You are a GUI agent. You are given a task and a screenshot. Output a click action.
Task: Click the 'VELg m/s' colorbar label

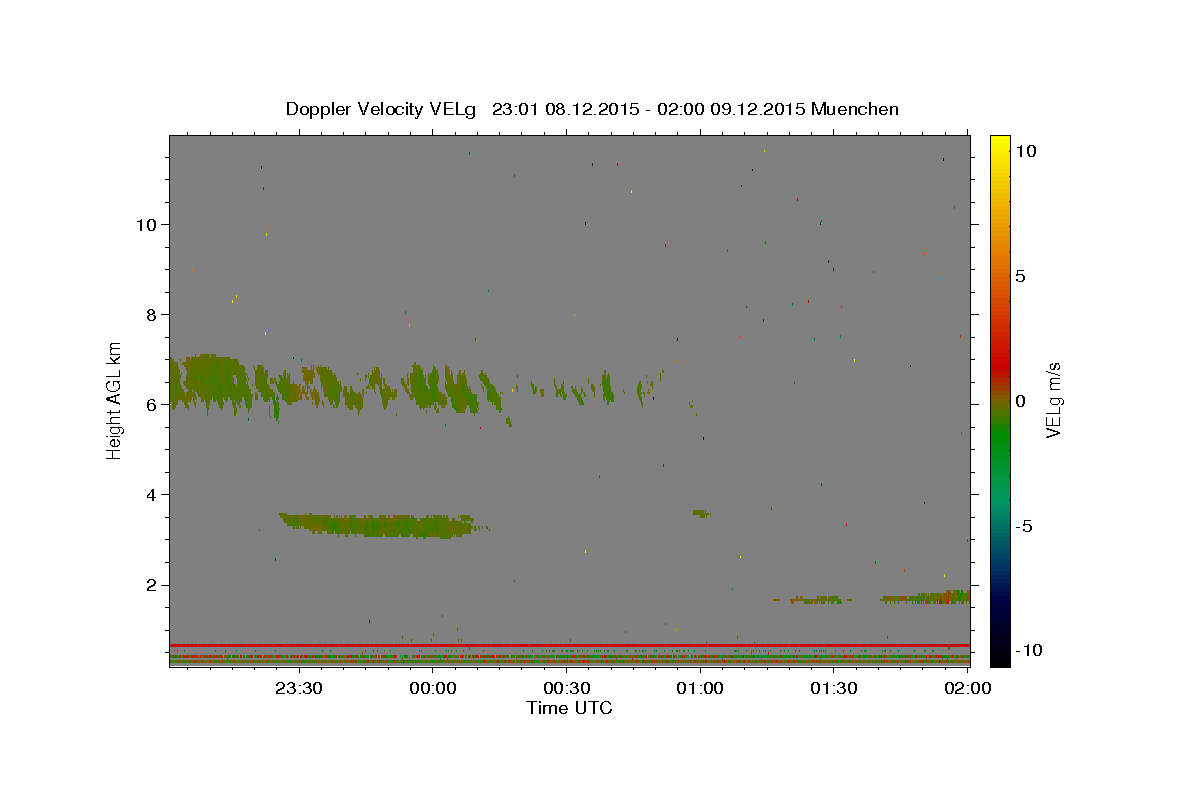pos(1053,401)
